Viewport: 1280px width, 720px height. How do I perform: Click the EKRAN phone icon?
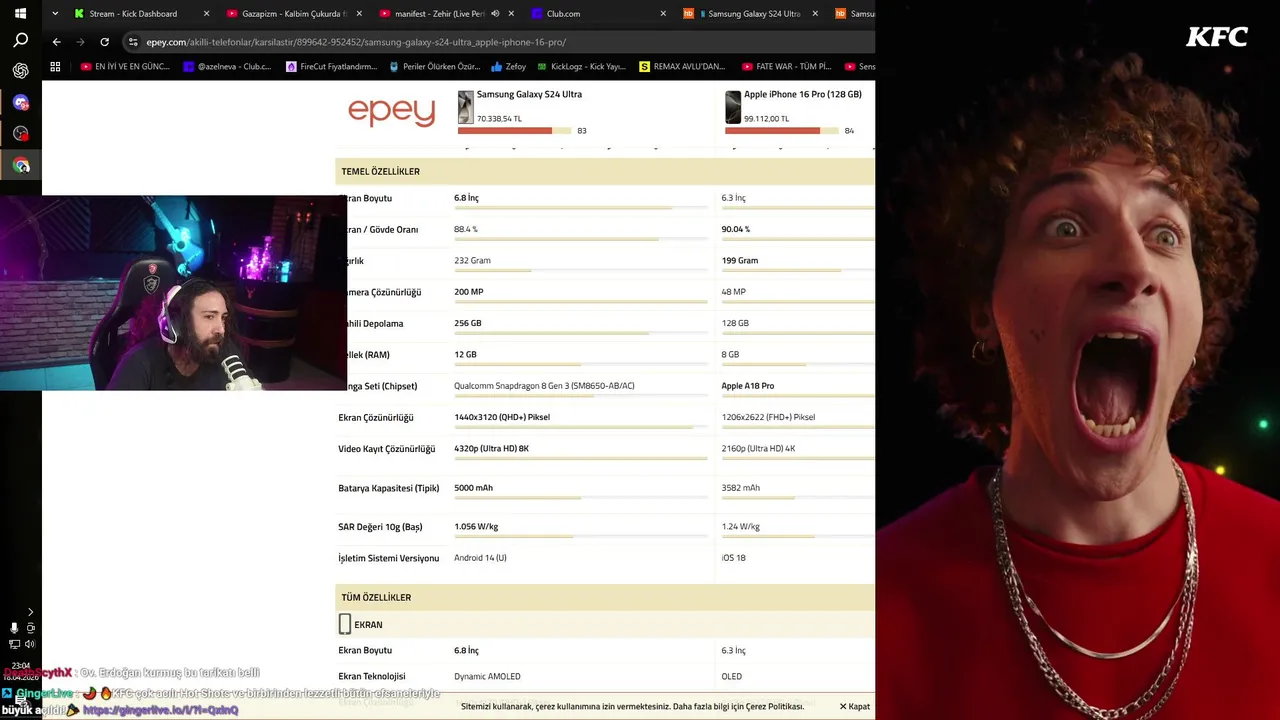pyautogui.click(x=345, y=624)
